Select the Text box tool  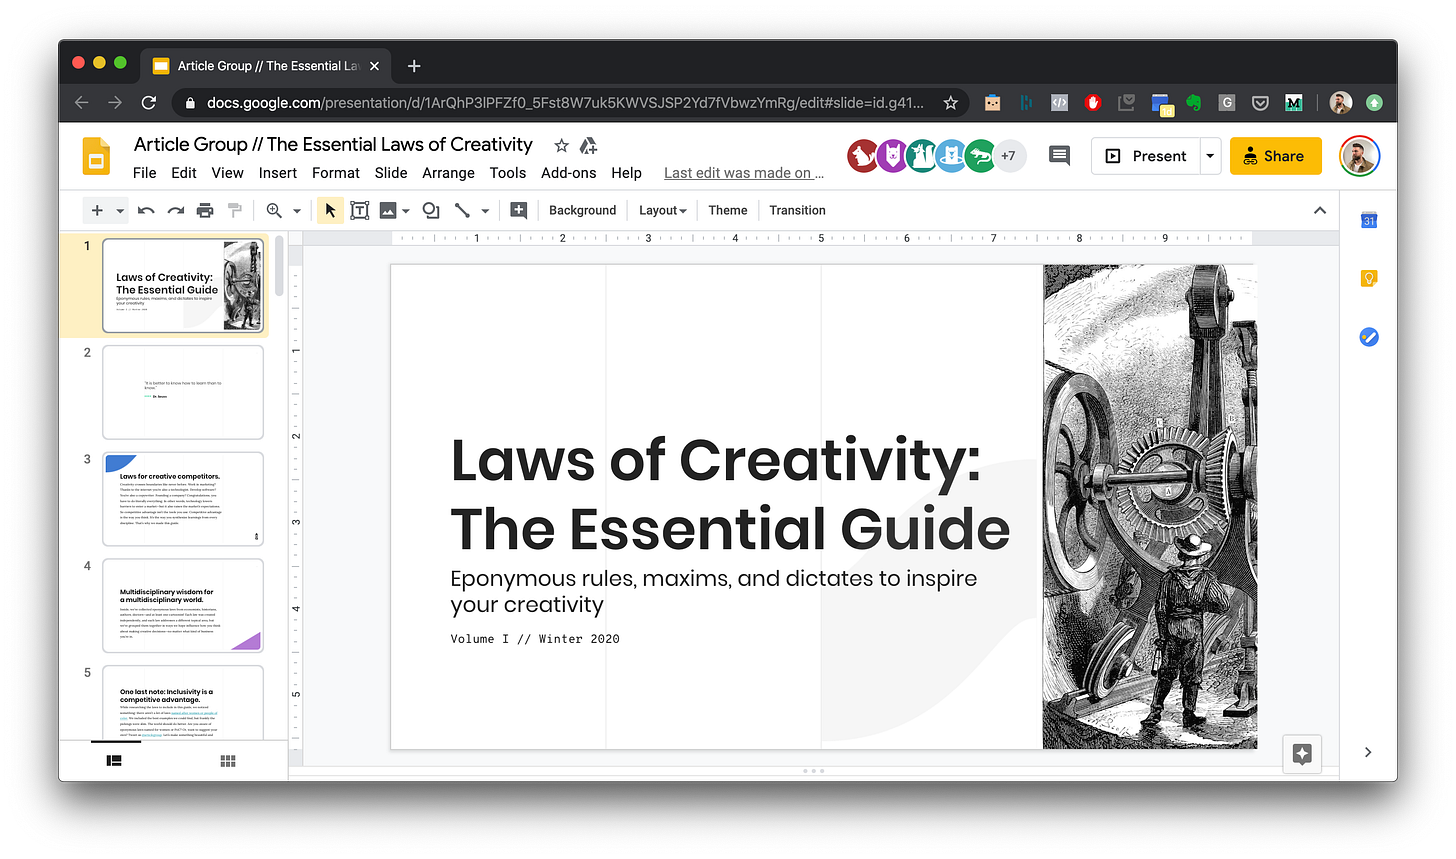pyautogui.click(x=359, y=210)
